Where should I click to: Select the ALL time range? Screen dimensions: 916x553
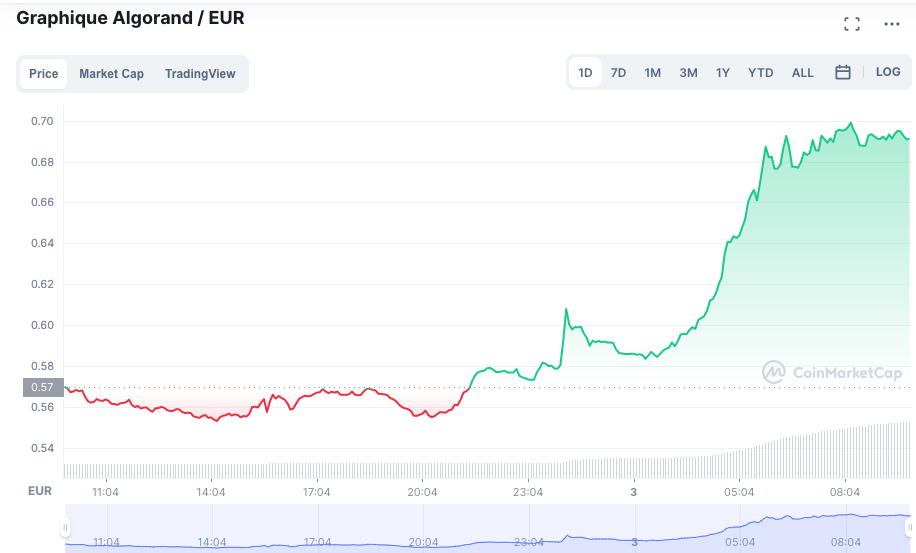coord(802,73)
